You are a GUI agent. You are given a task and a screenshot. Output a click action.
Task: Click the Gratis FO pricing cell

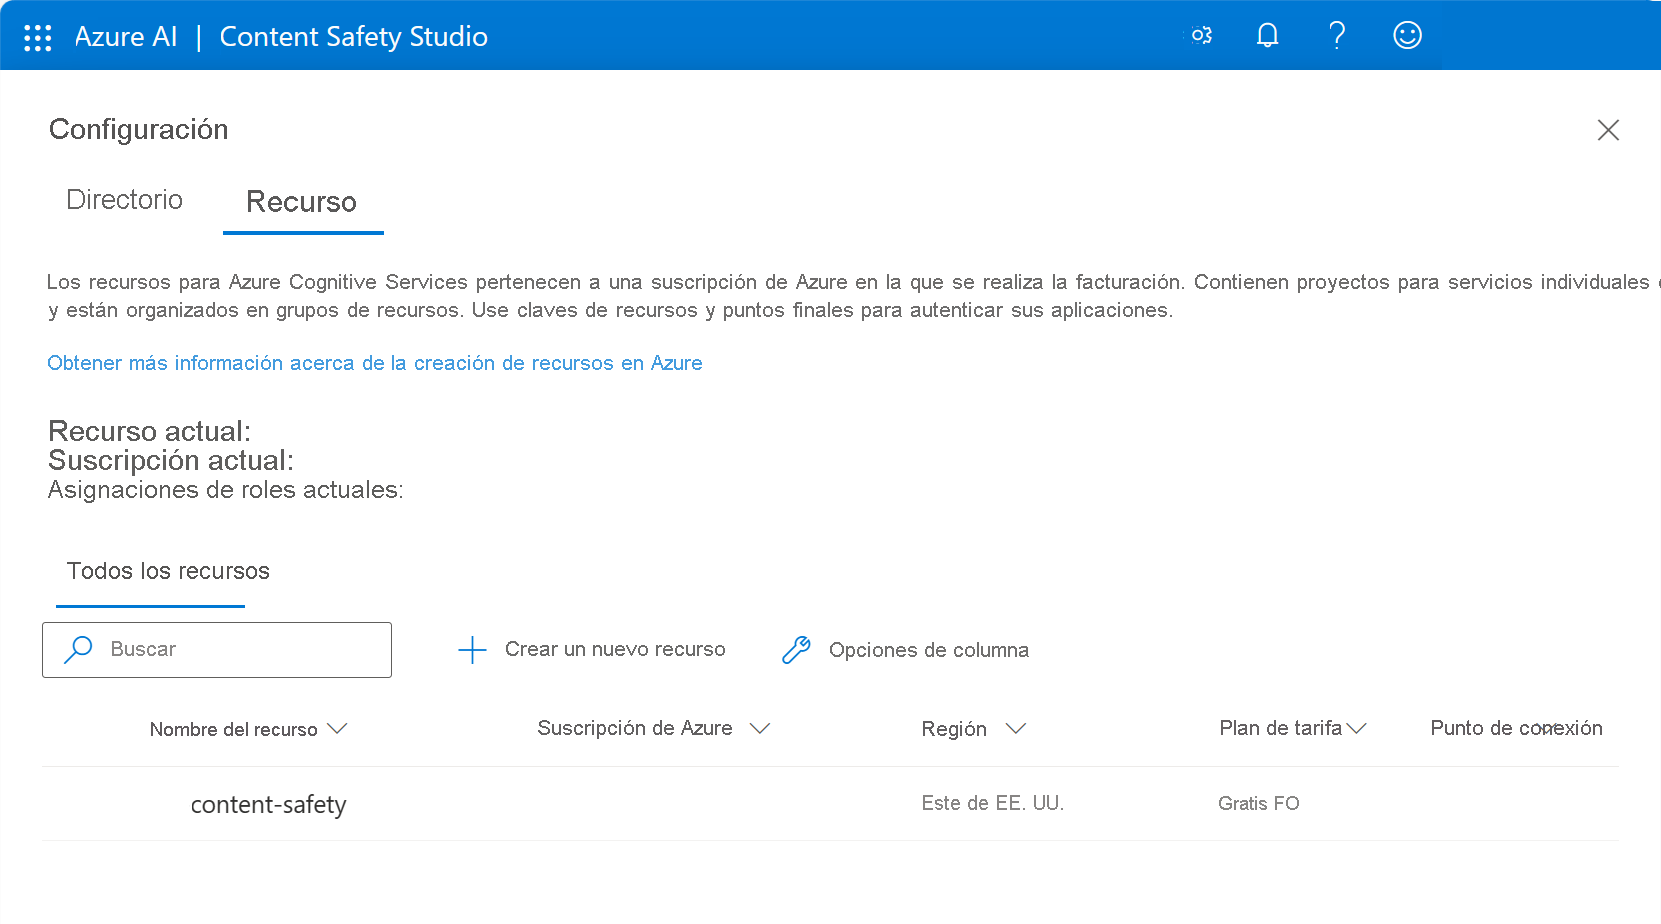pos(1259,803)
